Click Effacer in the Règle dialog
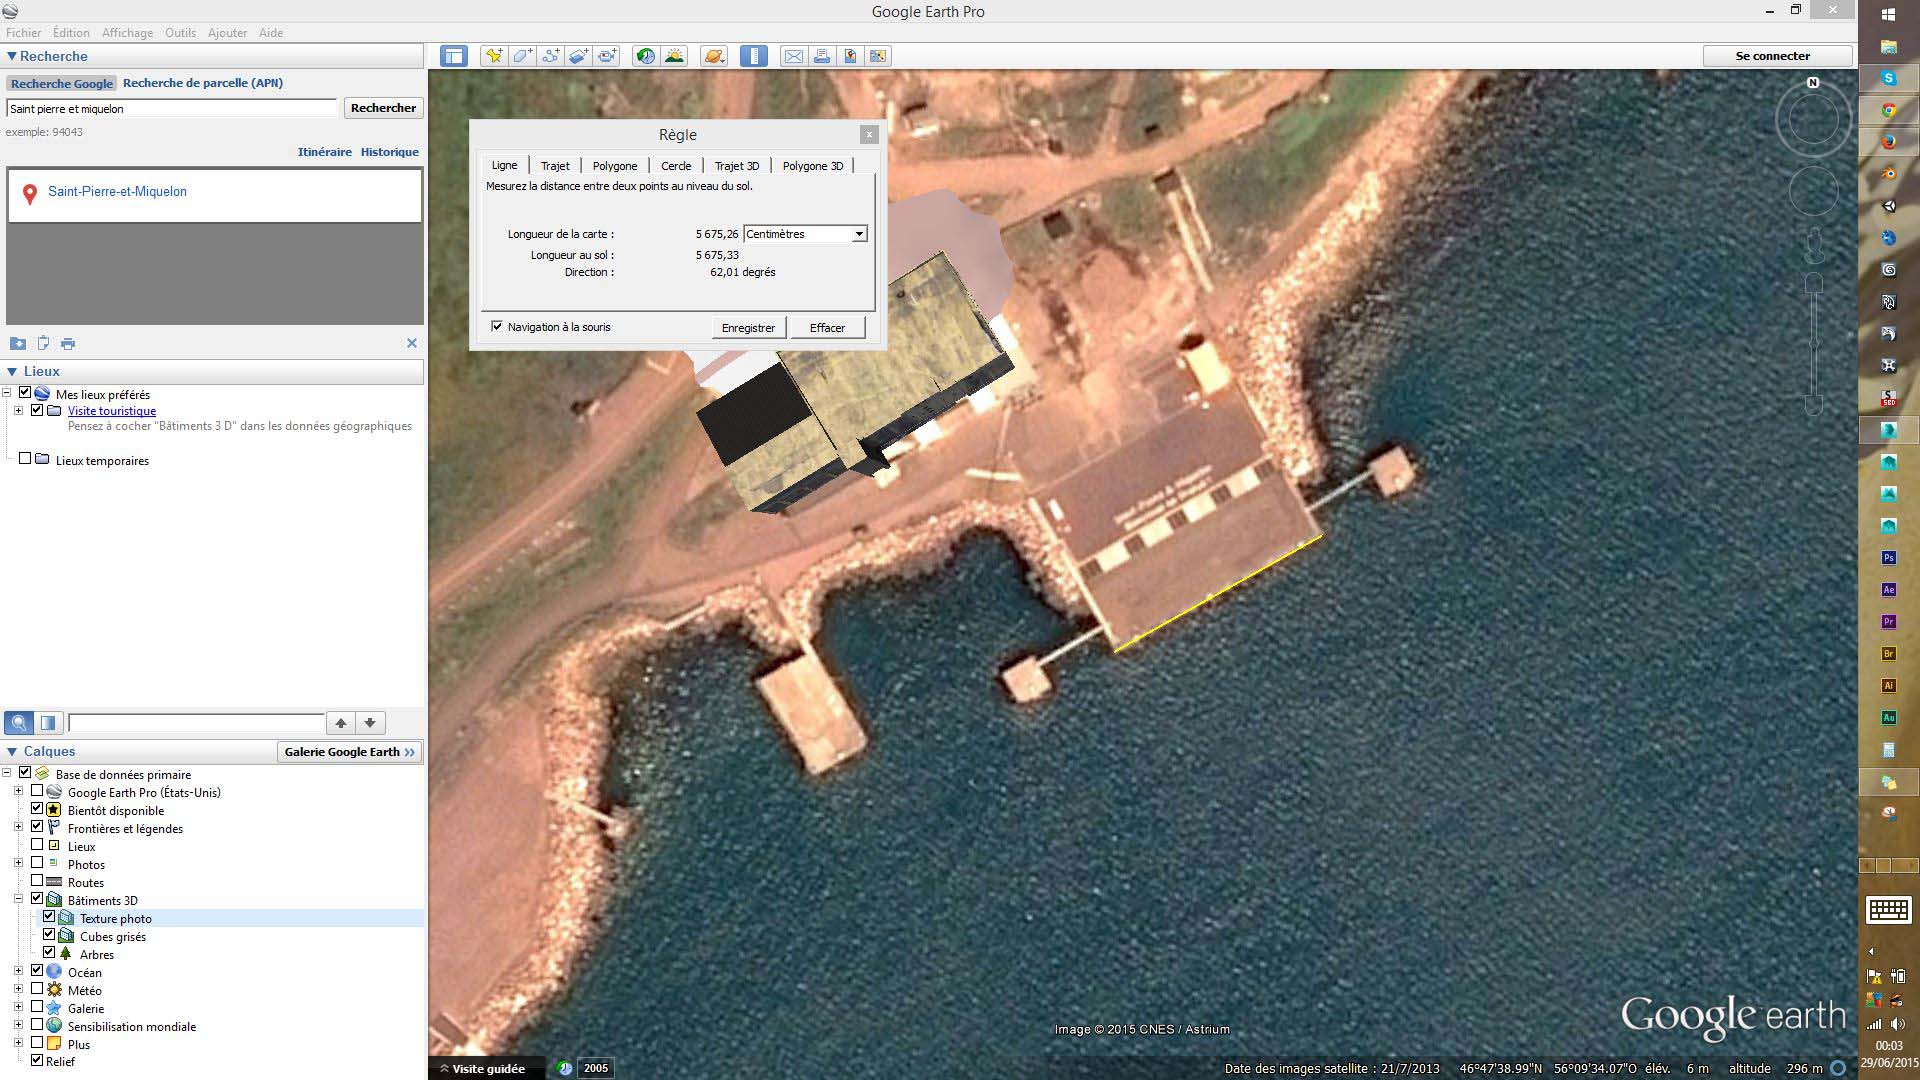This screenshot has width=1920, height=1080. click(827, 328)
